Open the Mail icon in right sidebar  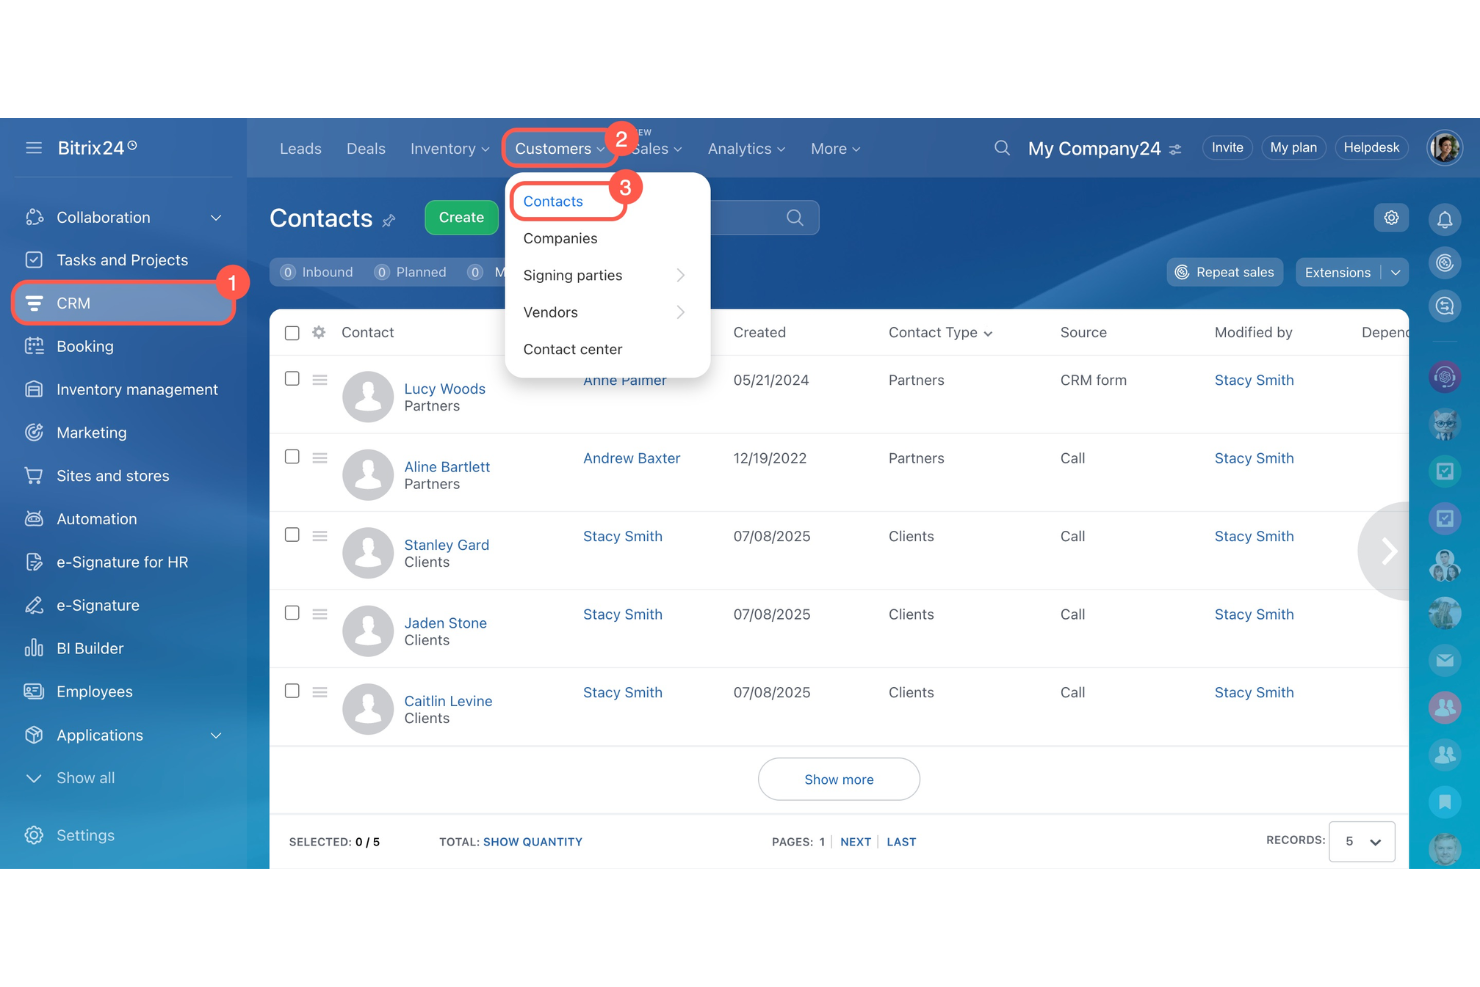tap(1444, 660)
